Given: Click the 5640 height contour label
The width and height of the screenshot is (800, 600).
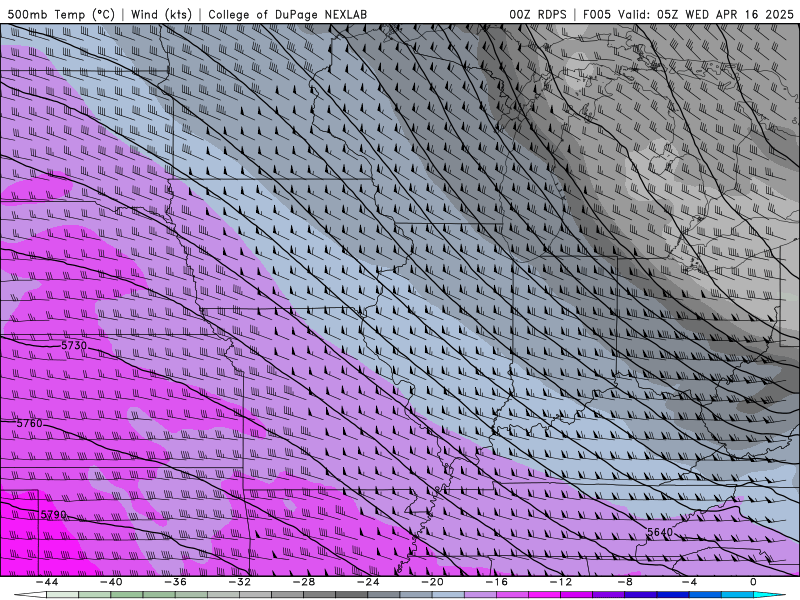Looking at the screenshot, I should (x=660, y=532).
